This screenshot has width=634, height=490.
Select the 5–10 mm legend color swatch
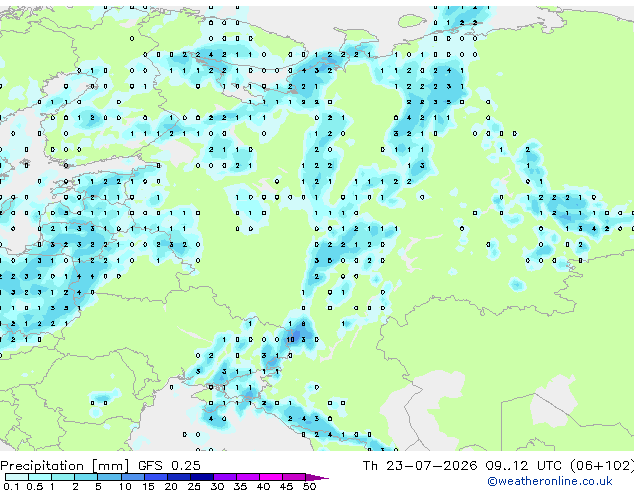tap(110, 477)
